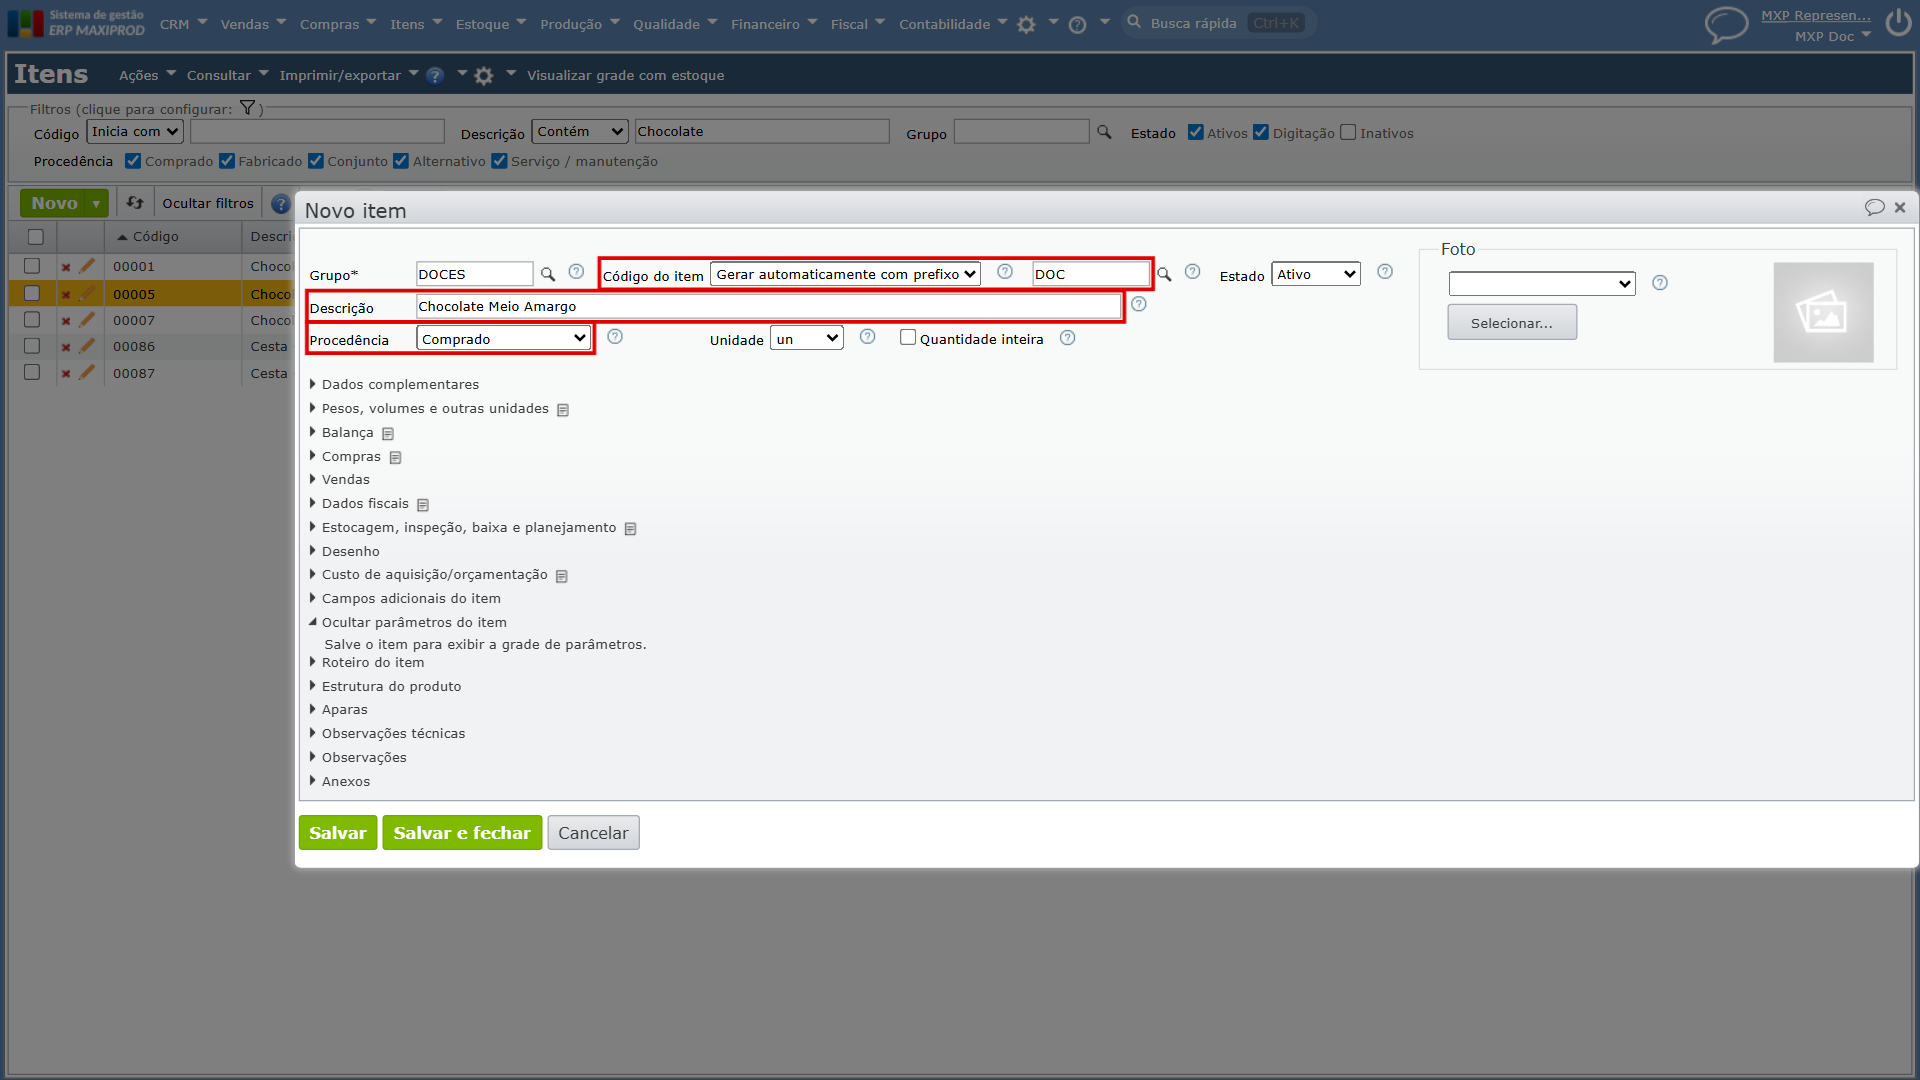The image size is (1920, 1080).
Task: Click the Cancelar button
Action: (x=593, y=833)
